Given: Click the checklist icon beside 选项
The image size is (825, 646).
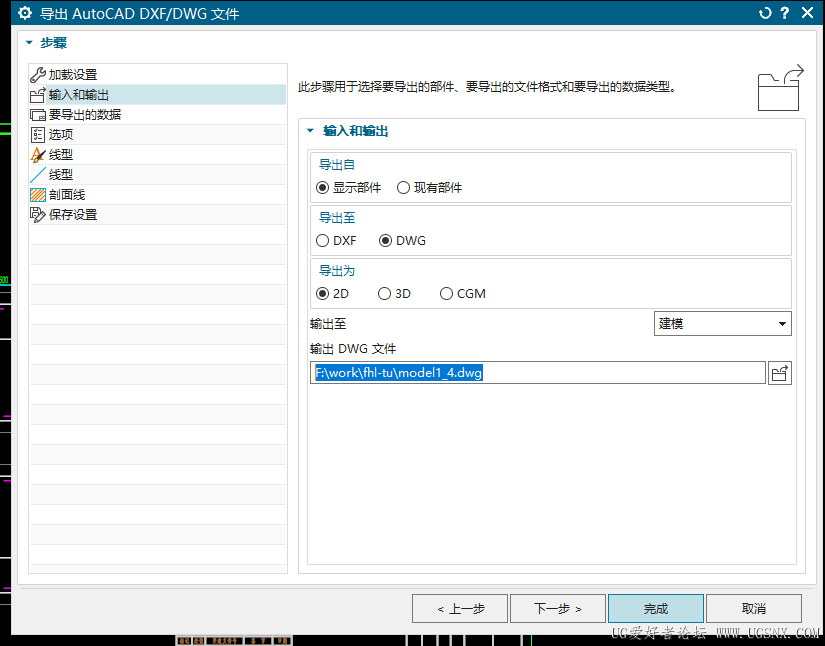Looking at the screenshot, I should [x=38, y=135].
